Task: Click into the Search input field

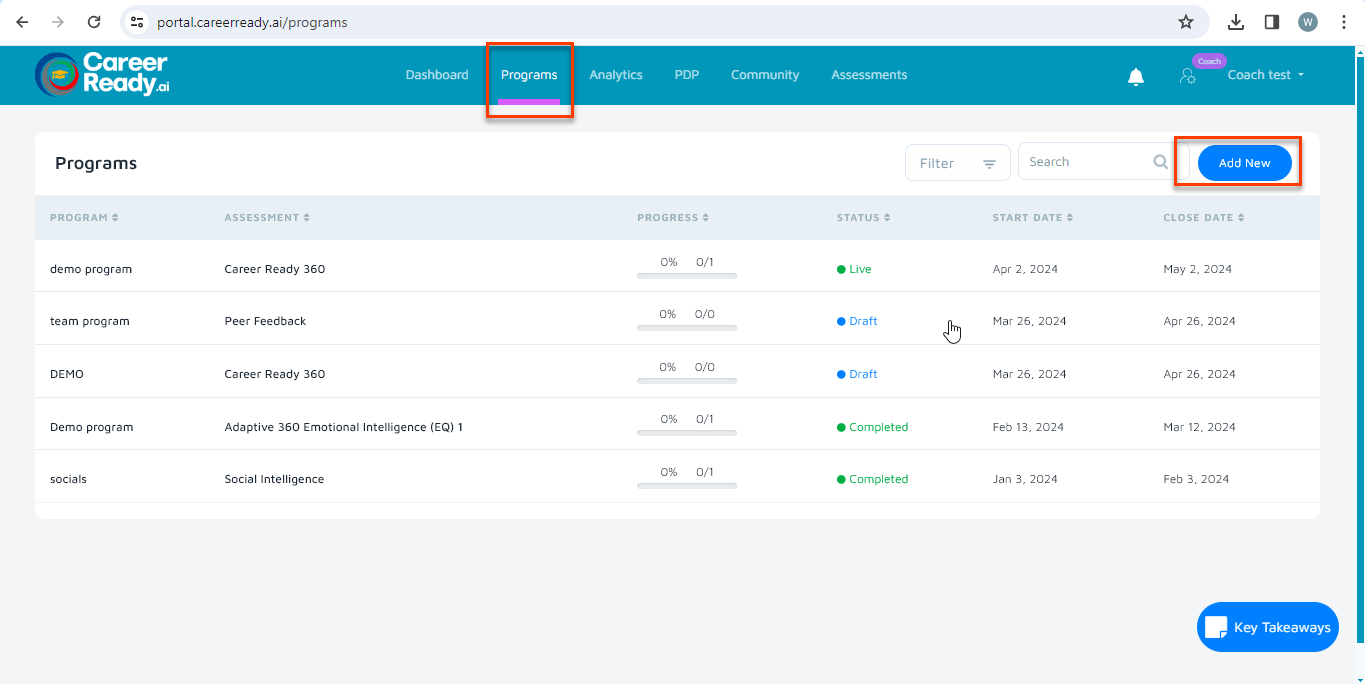Action: (1083, 162)
